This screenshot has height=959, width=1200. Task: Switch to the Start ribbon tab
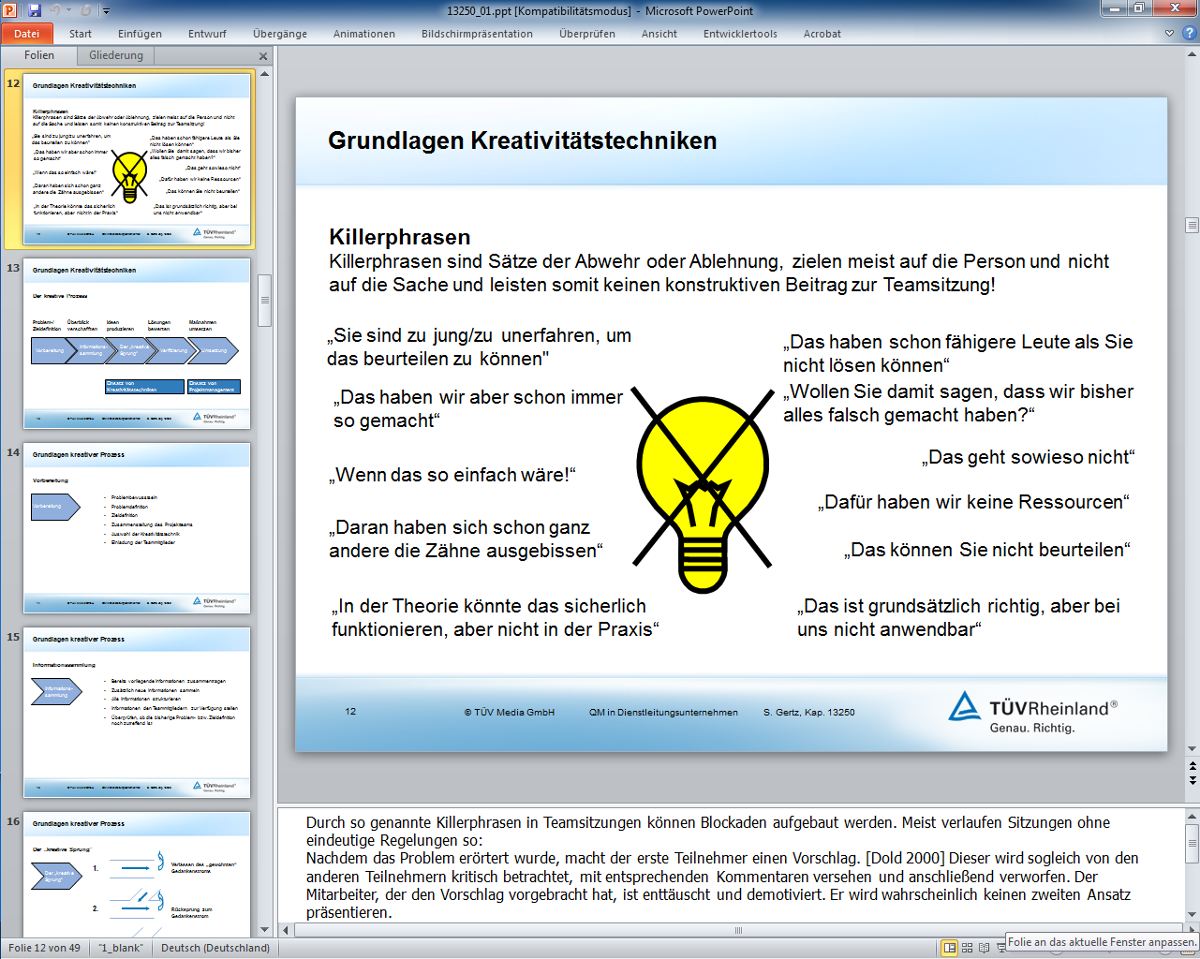pos(80,33)
